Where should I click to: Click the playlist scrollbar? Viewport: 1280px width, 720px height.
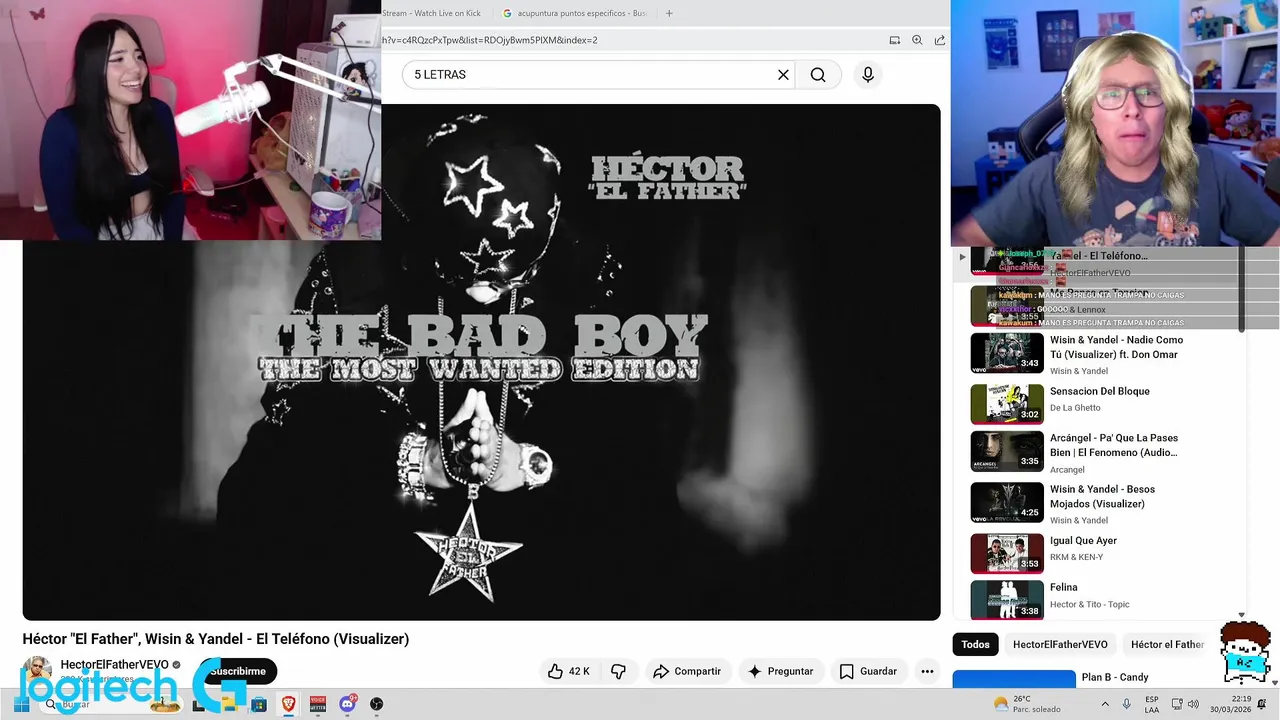coord(1242,290)
